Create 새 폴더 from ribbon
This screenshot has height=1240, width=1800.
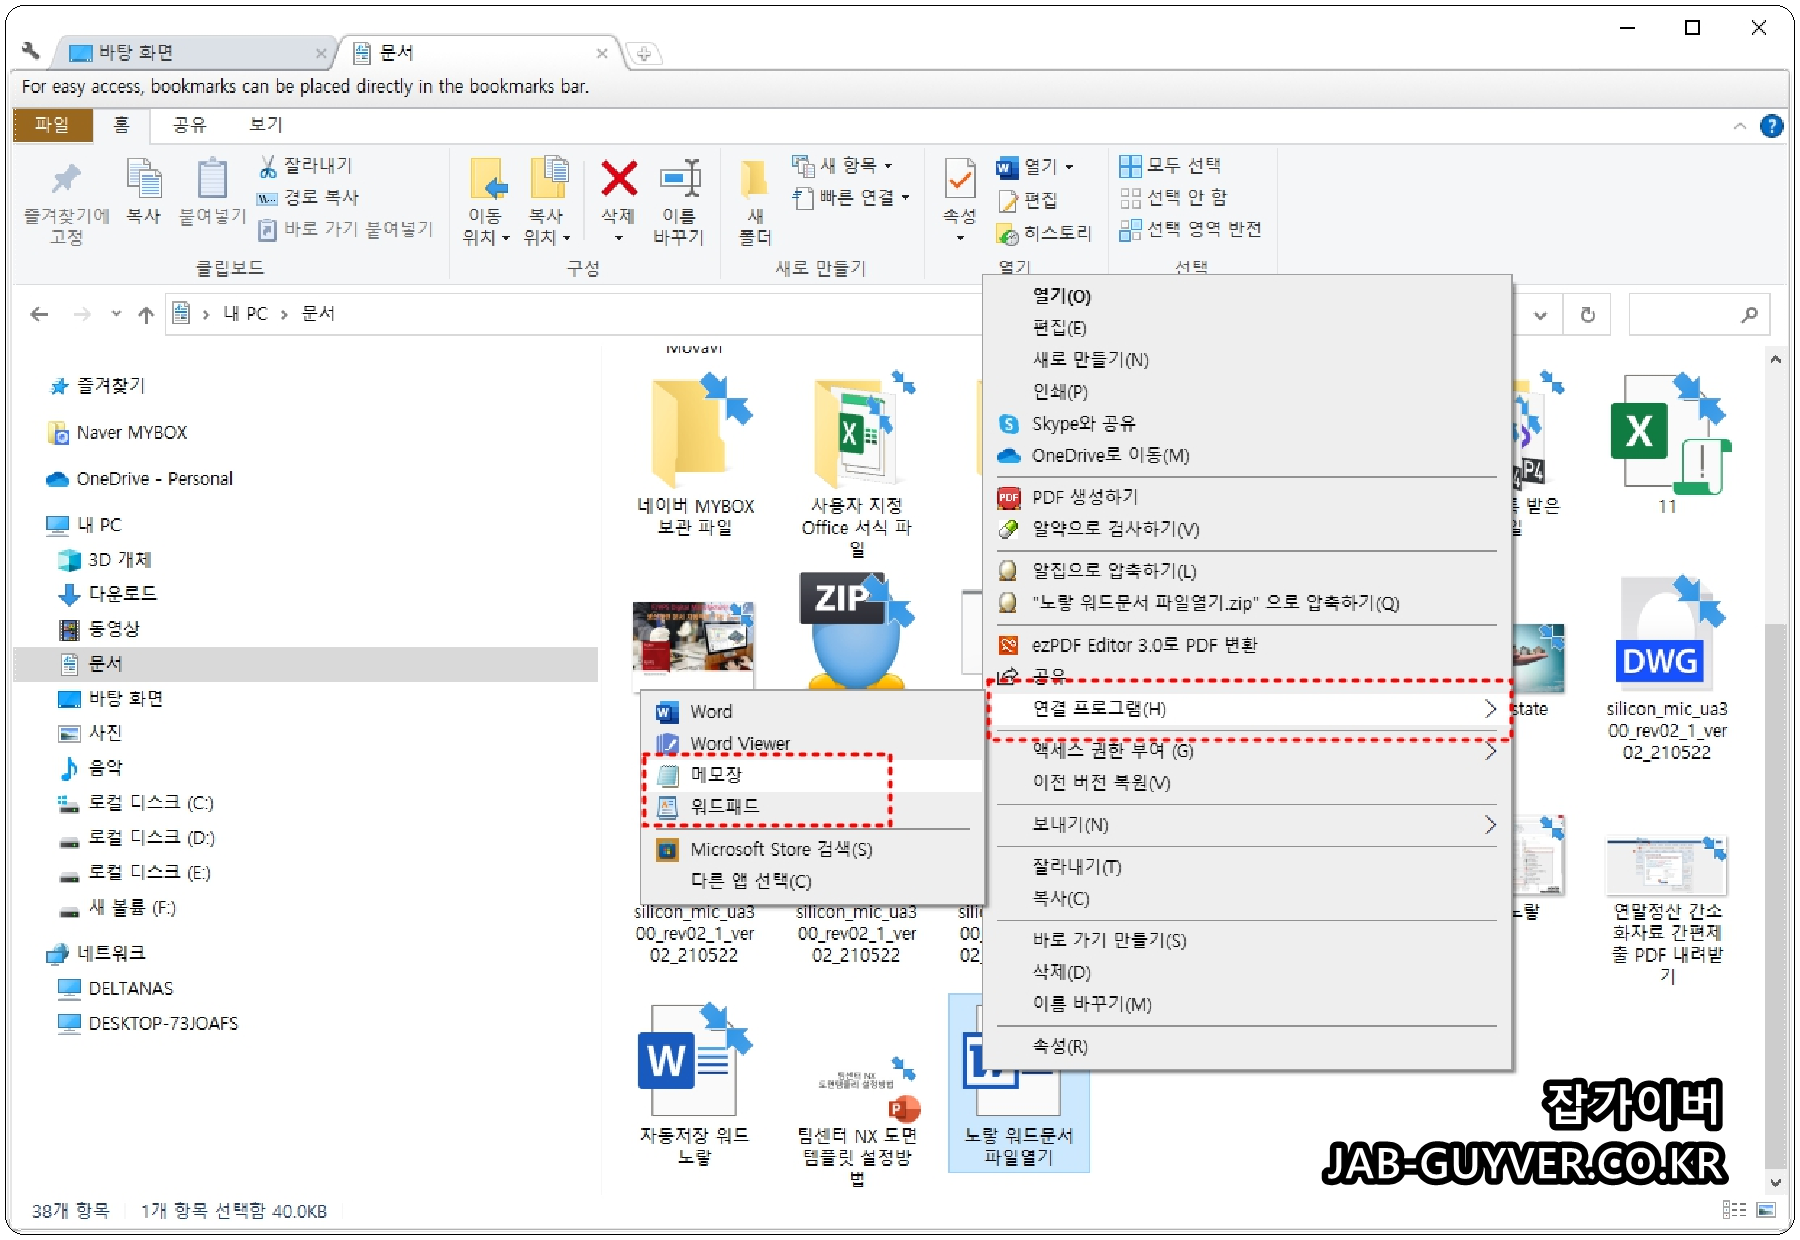click(755, 204)
